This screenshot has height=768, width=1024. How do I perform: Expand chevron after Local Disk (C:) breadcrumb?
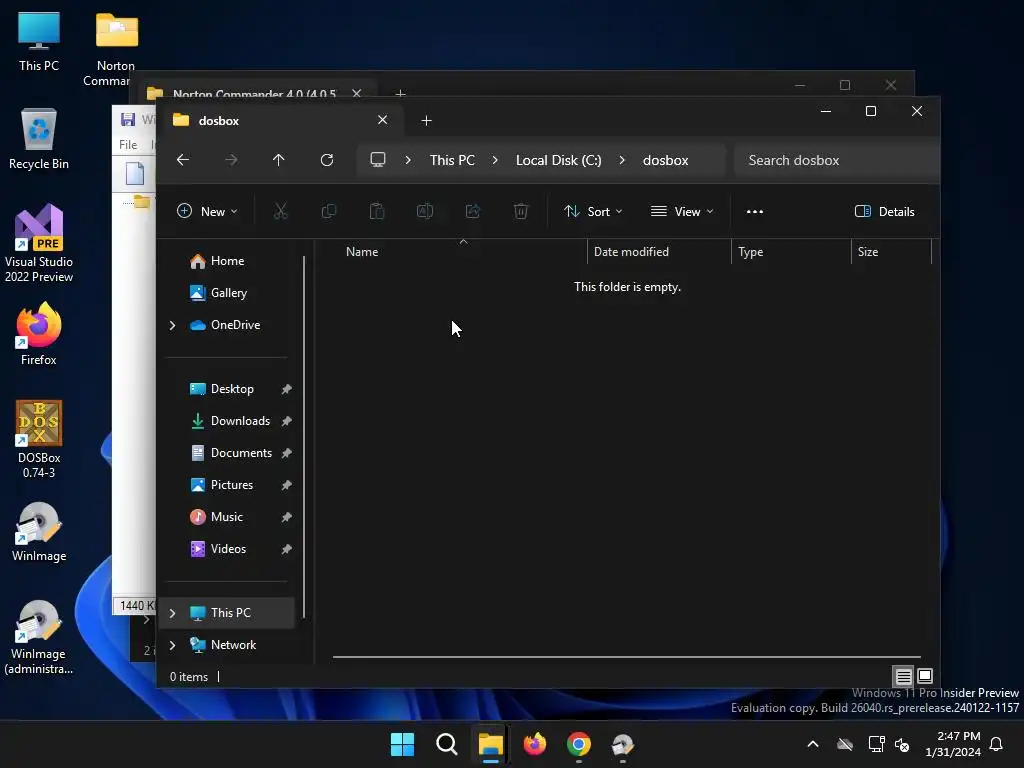pyautogui.click(x=622, y=160)
